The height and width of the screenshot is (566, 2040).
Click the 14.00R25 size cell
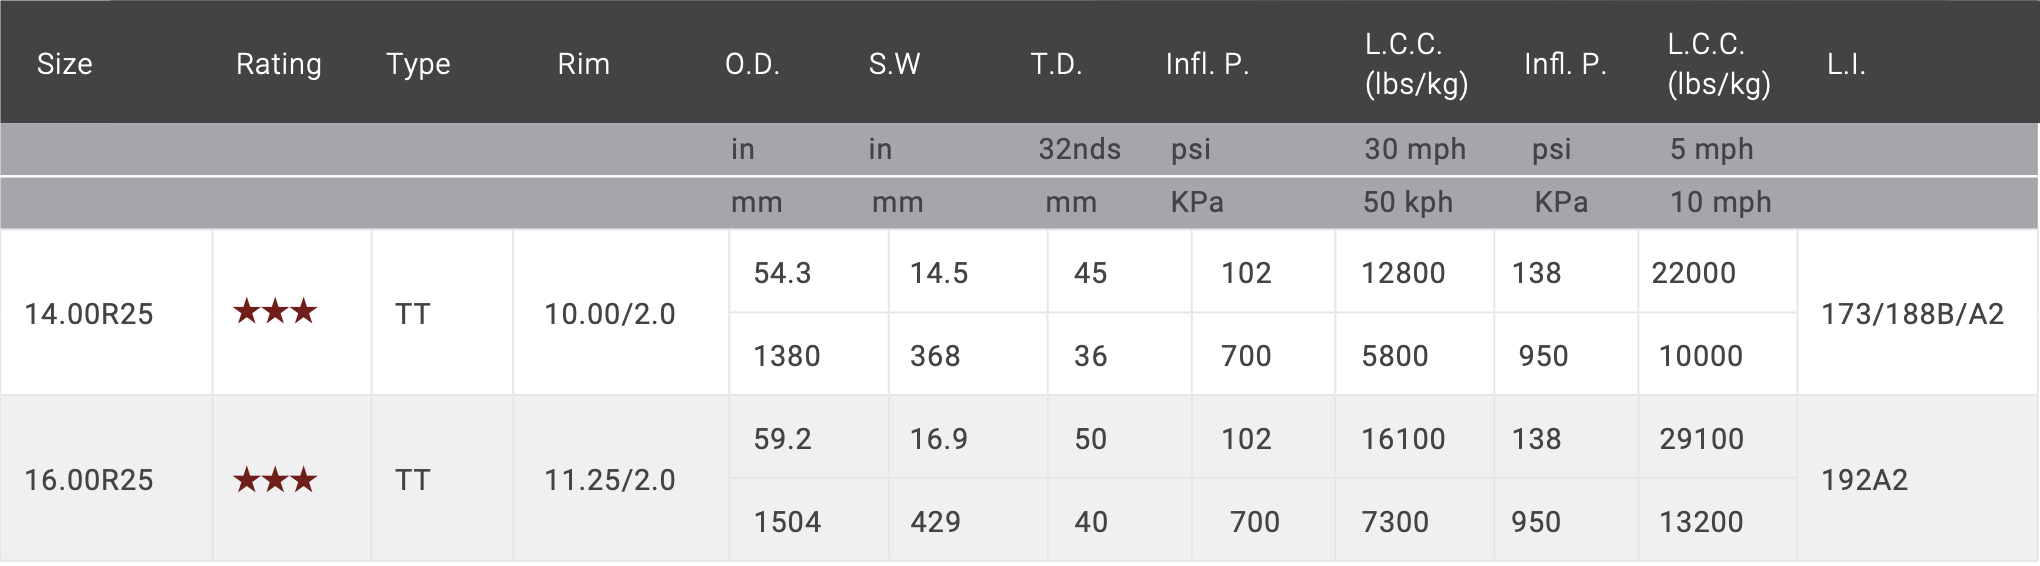click(89, 314)
